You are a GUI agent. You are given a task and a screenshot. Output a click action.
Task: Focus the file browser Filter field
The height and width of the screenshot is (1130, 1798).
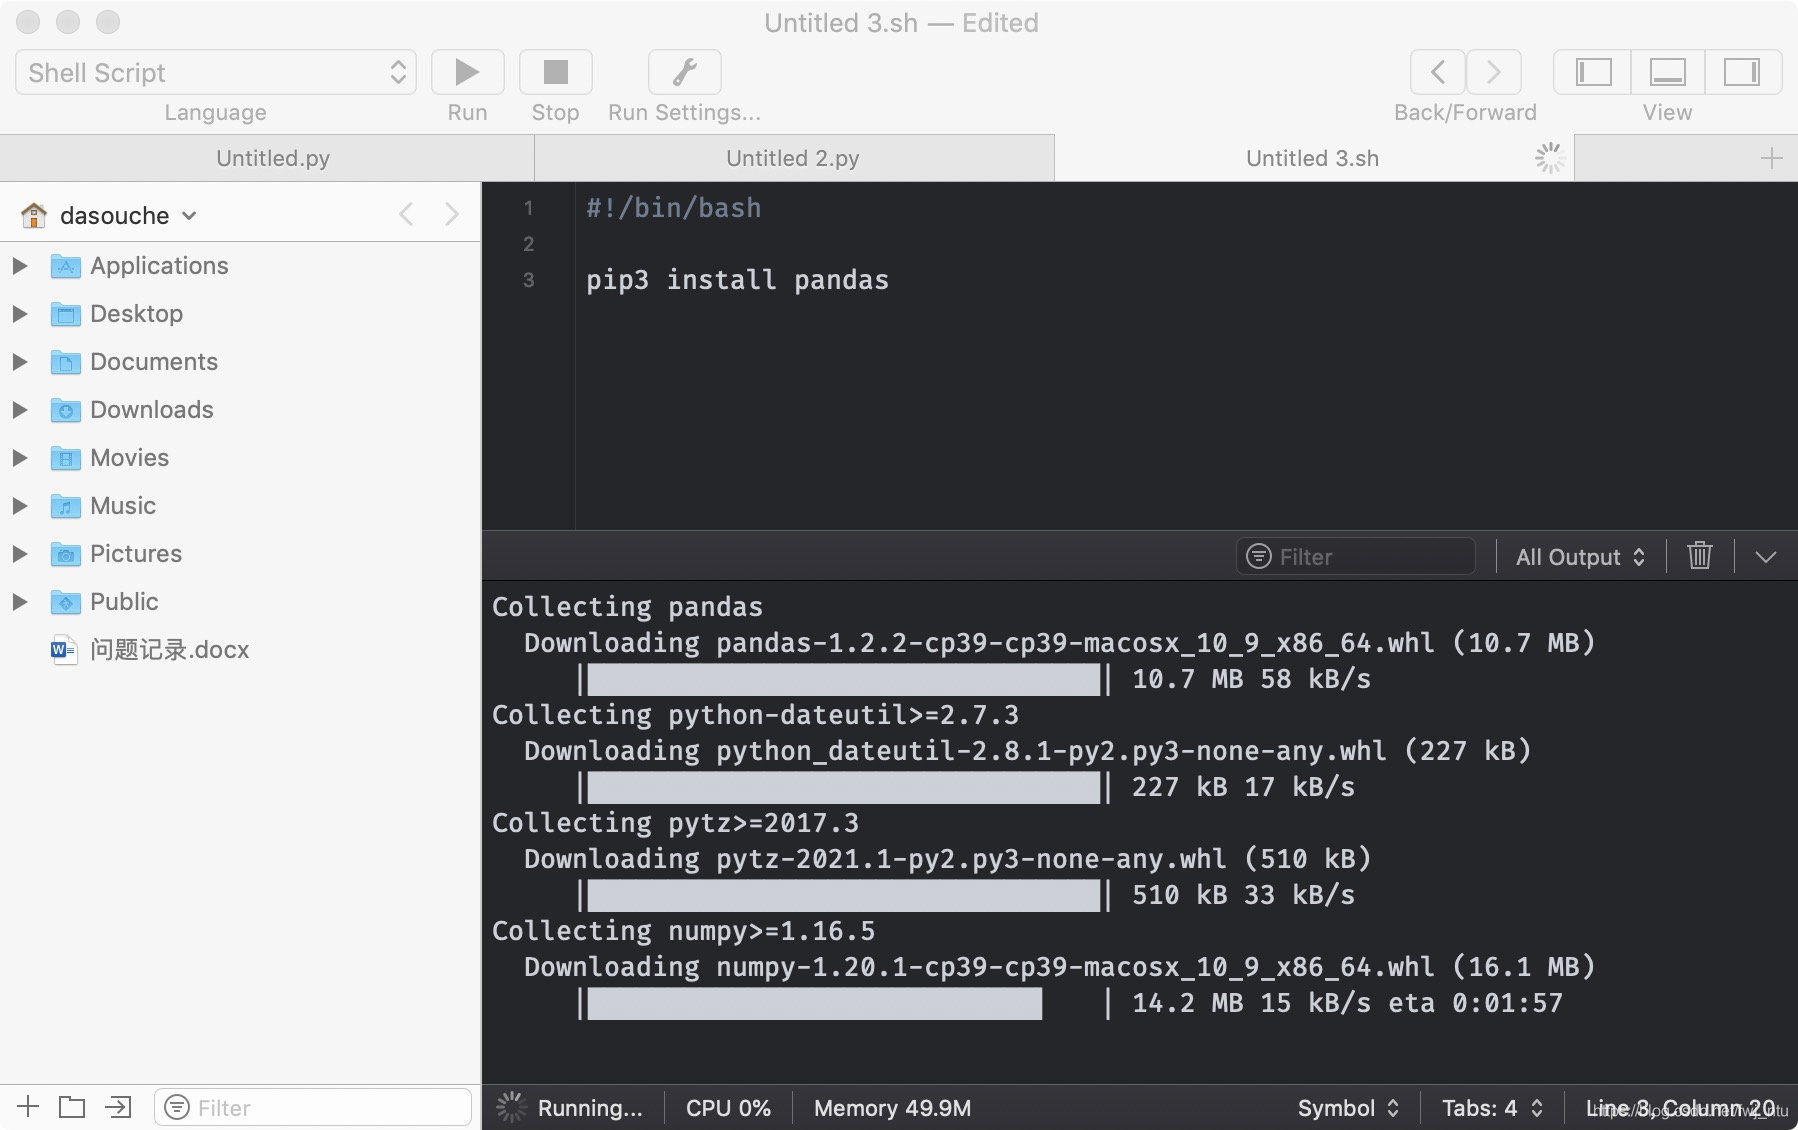click(312, 1107)
